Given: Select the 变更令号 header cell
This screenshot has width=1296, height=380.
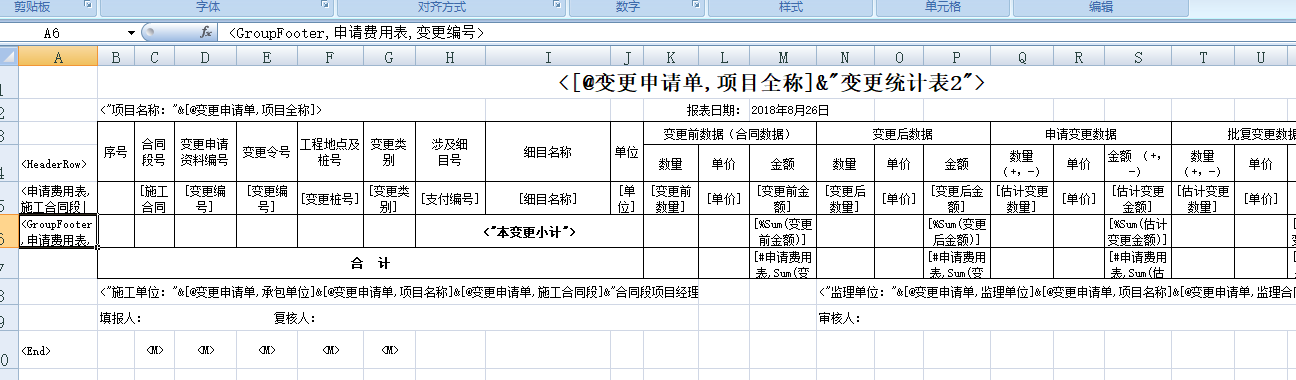Looking at the screenshot, I should [266, 152].
